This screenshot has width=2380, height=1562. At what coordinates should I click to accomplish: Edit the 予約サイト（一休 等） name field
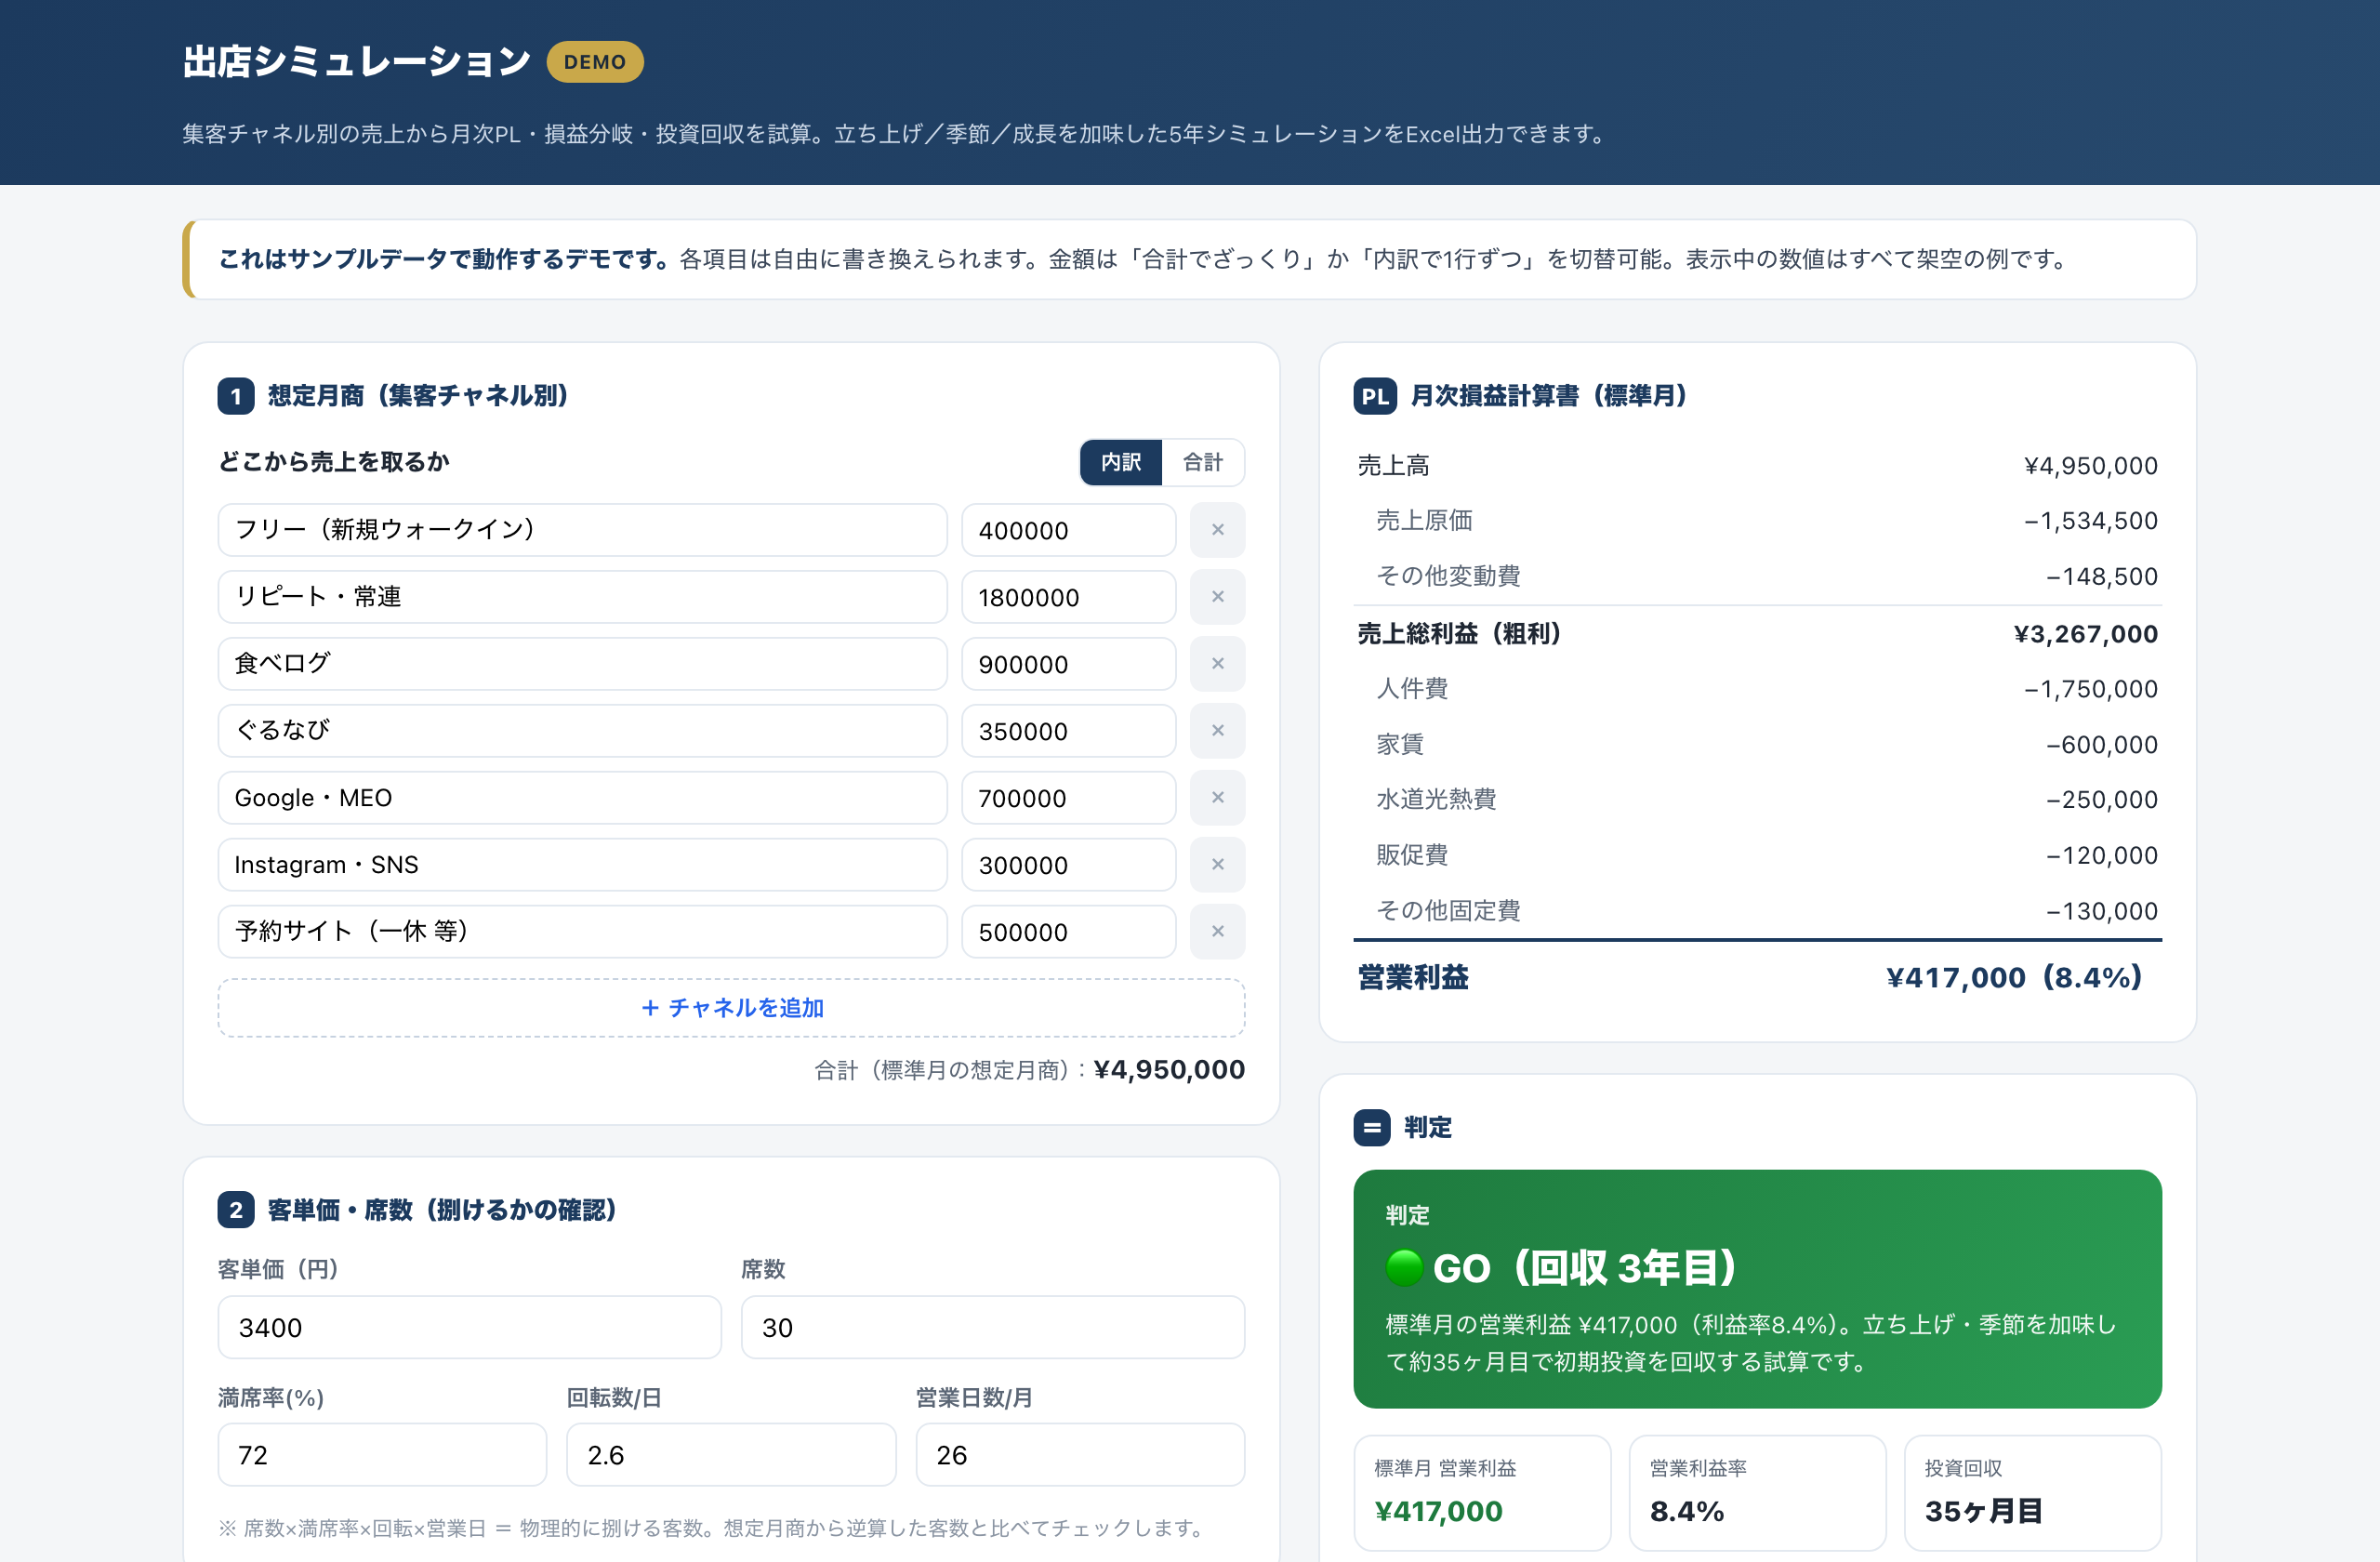[x=582, y=932]
